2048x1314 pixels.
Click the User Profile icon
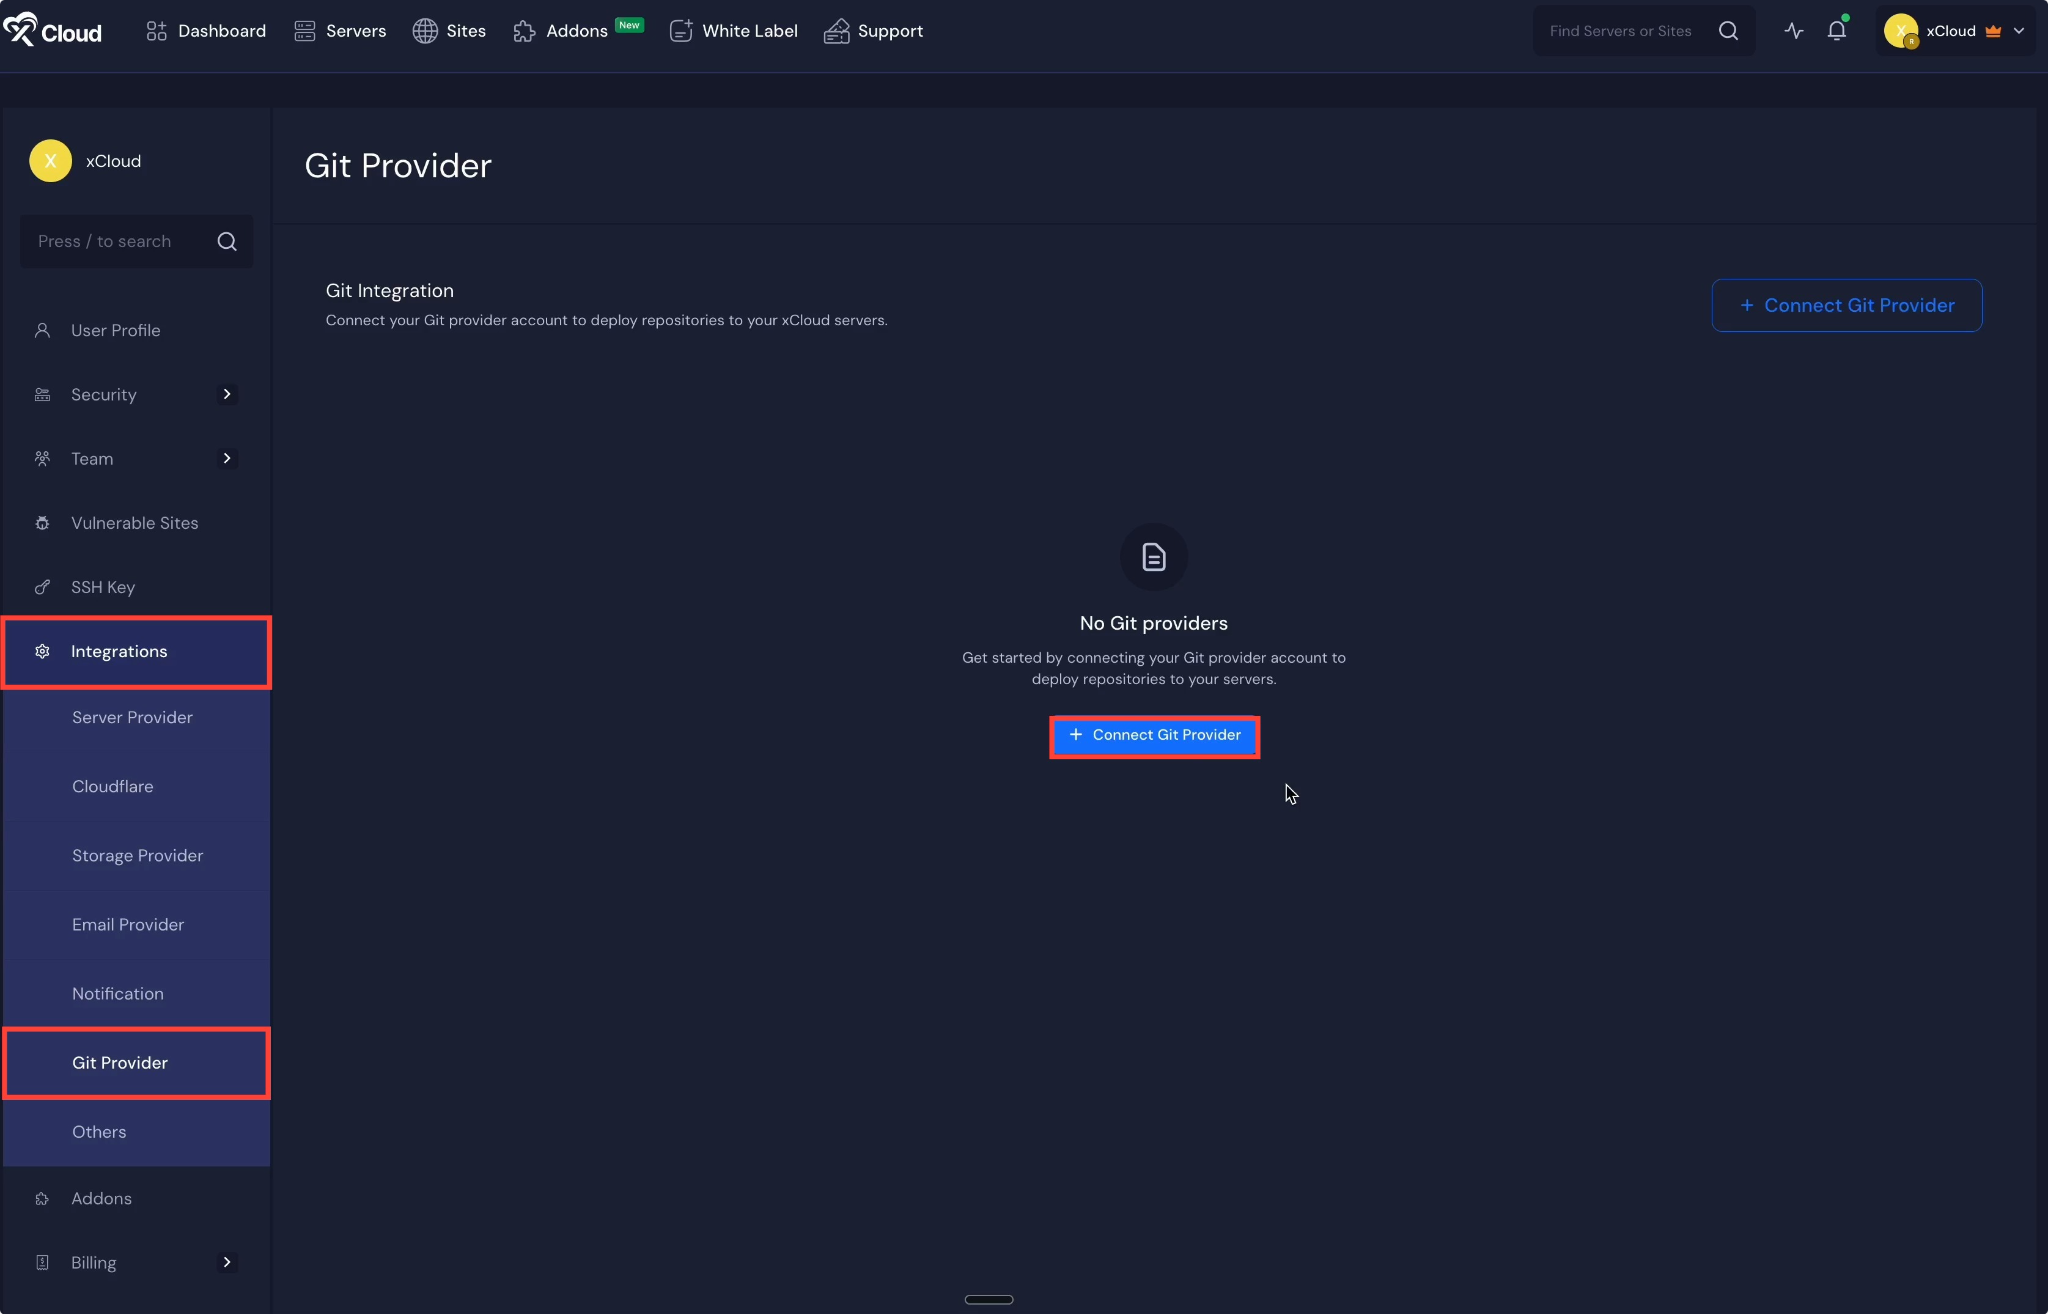[42, 330]
